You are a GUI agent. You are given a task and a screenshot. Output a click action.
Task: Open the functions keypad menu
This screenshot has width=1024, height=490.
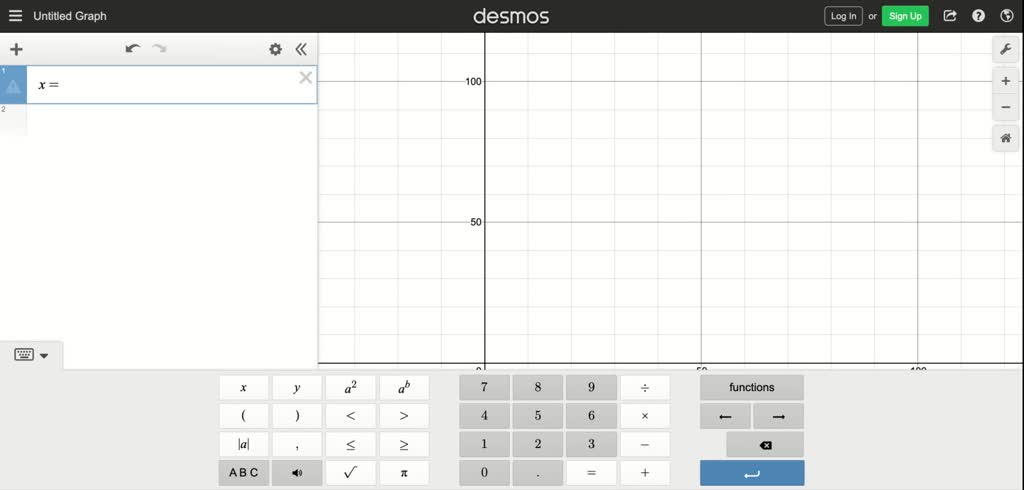(752, 387)
